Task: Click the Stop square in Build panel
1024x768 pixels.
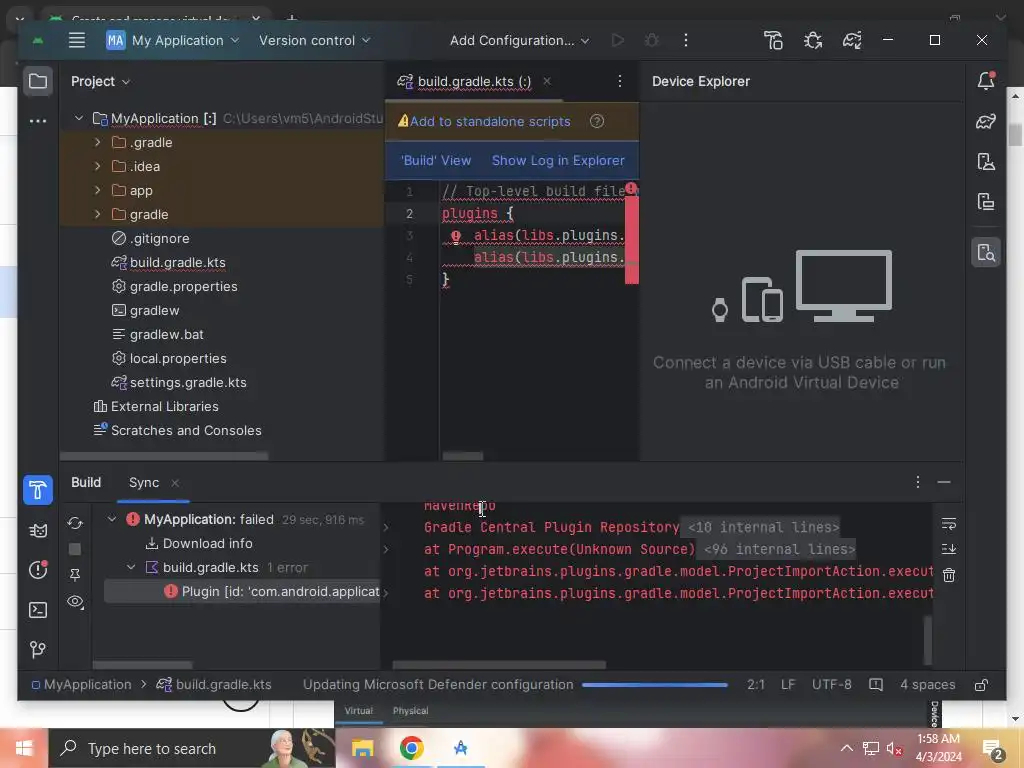Action: point(75,549)
